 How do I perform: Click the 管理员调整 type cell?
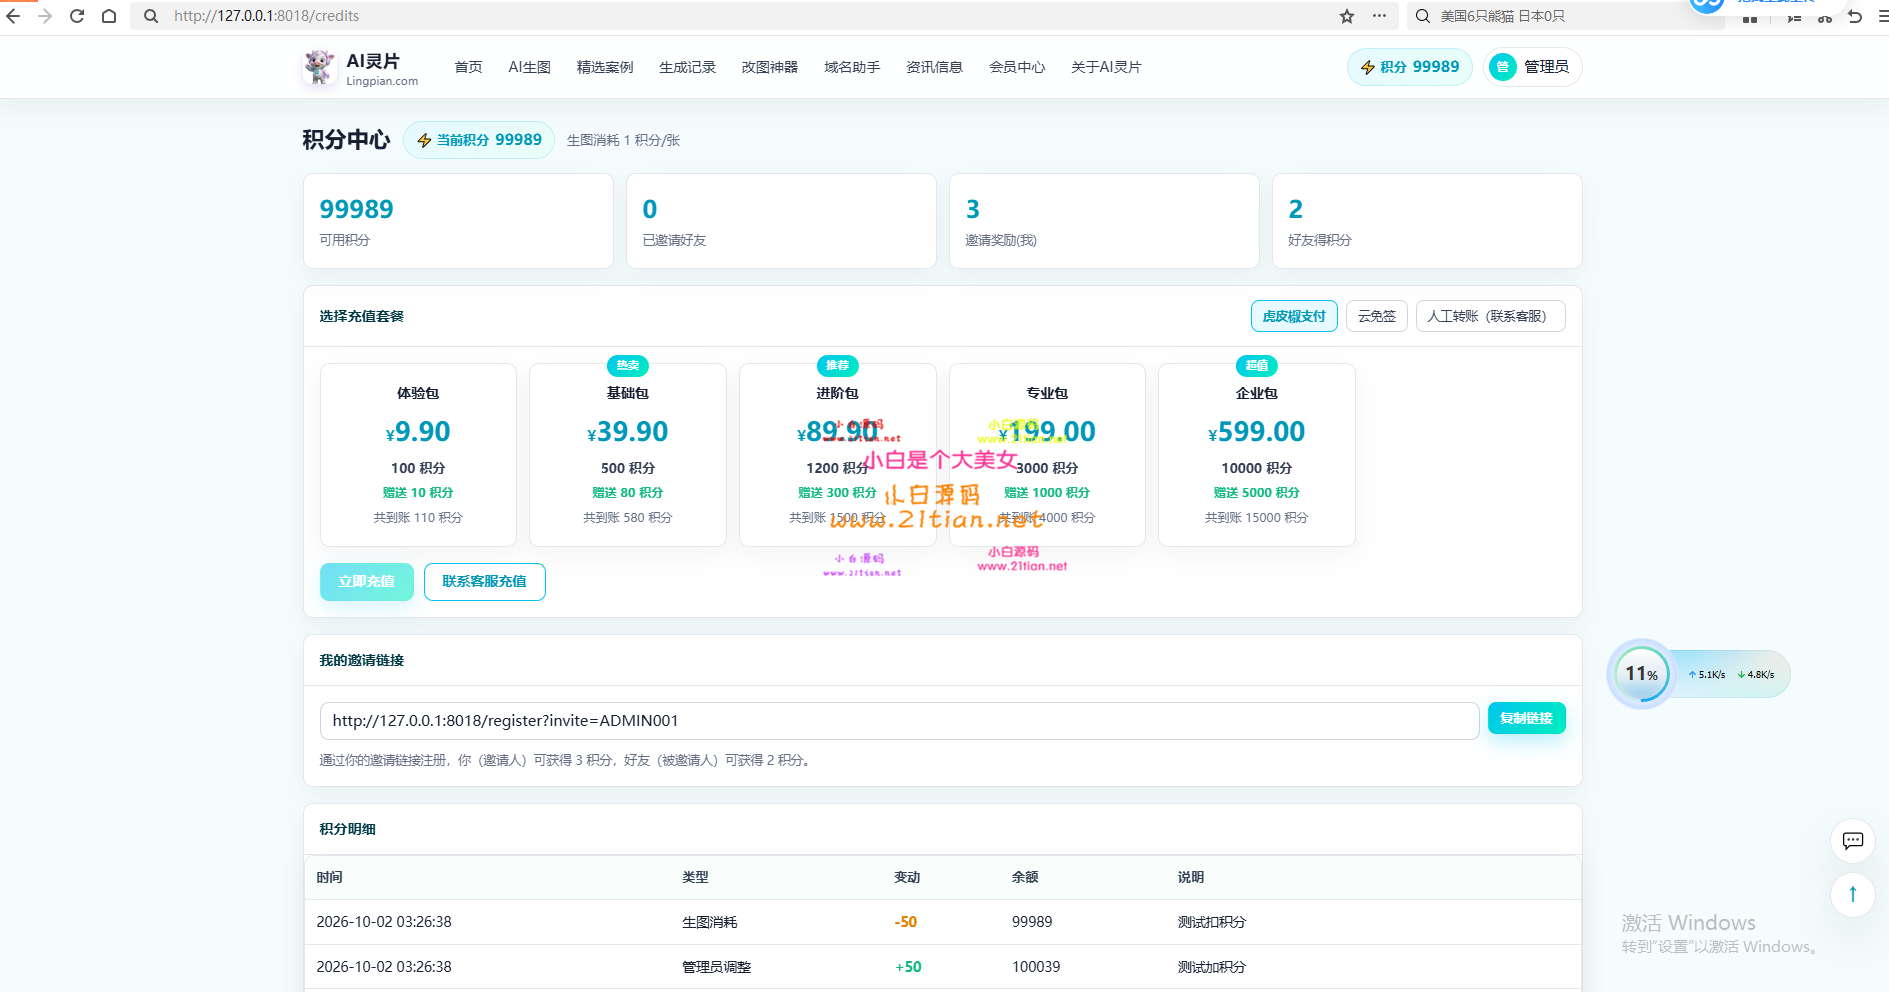[x=716, y=967]
